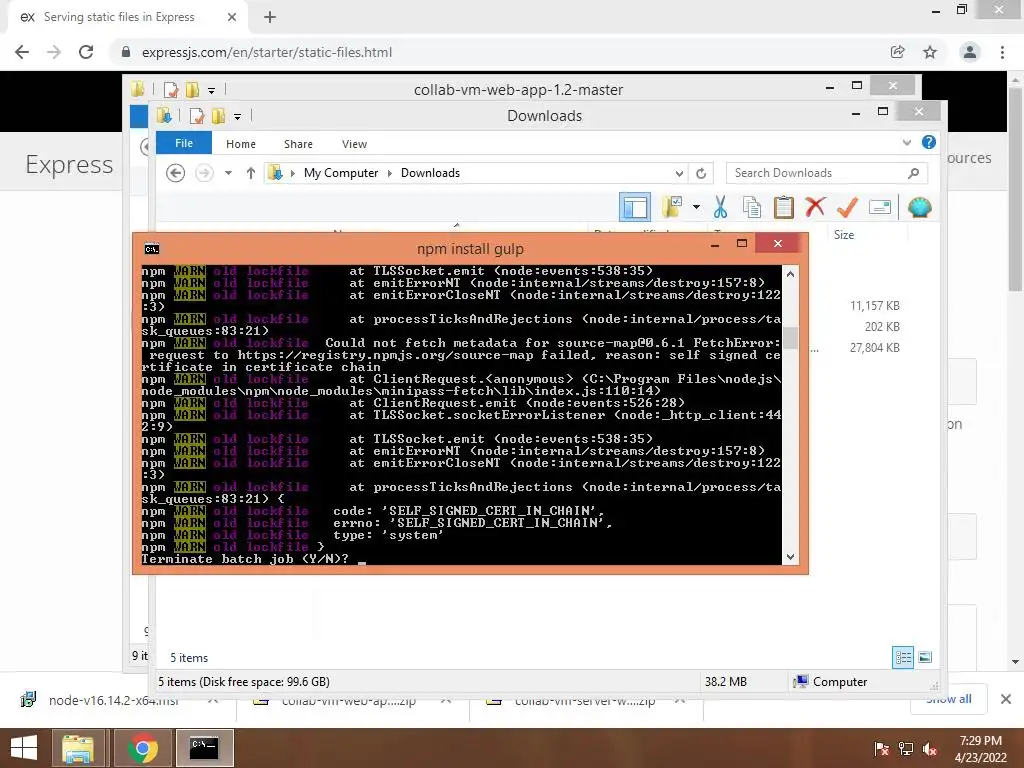Open the Share ribbon tab in the Downloads window
Image resolution: width=1024 pixels, height=768 pixels.
298,144
